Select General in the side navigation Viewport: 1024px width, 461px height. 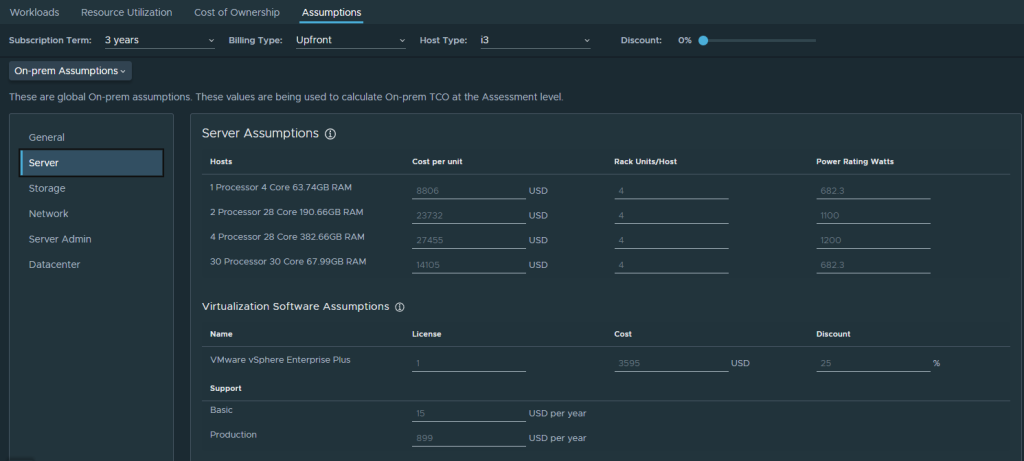(x=47, y=137)
